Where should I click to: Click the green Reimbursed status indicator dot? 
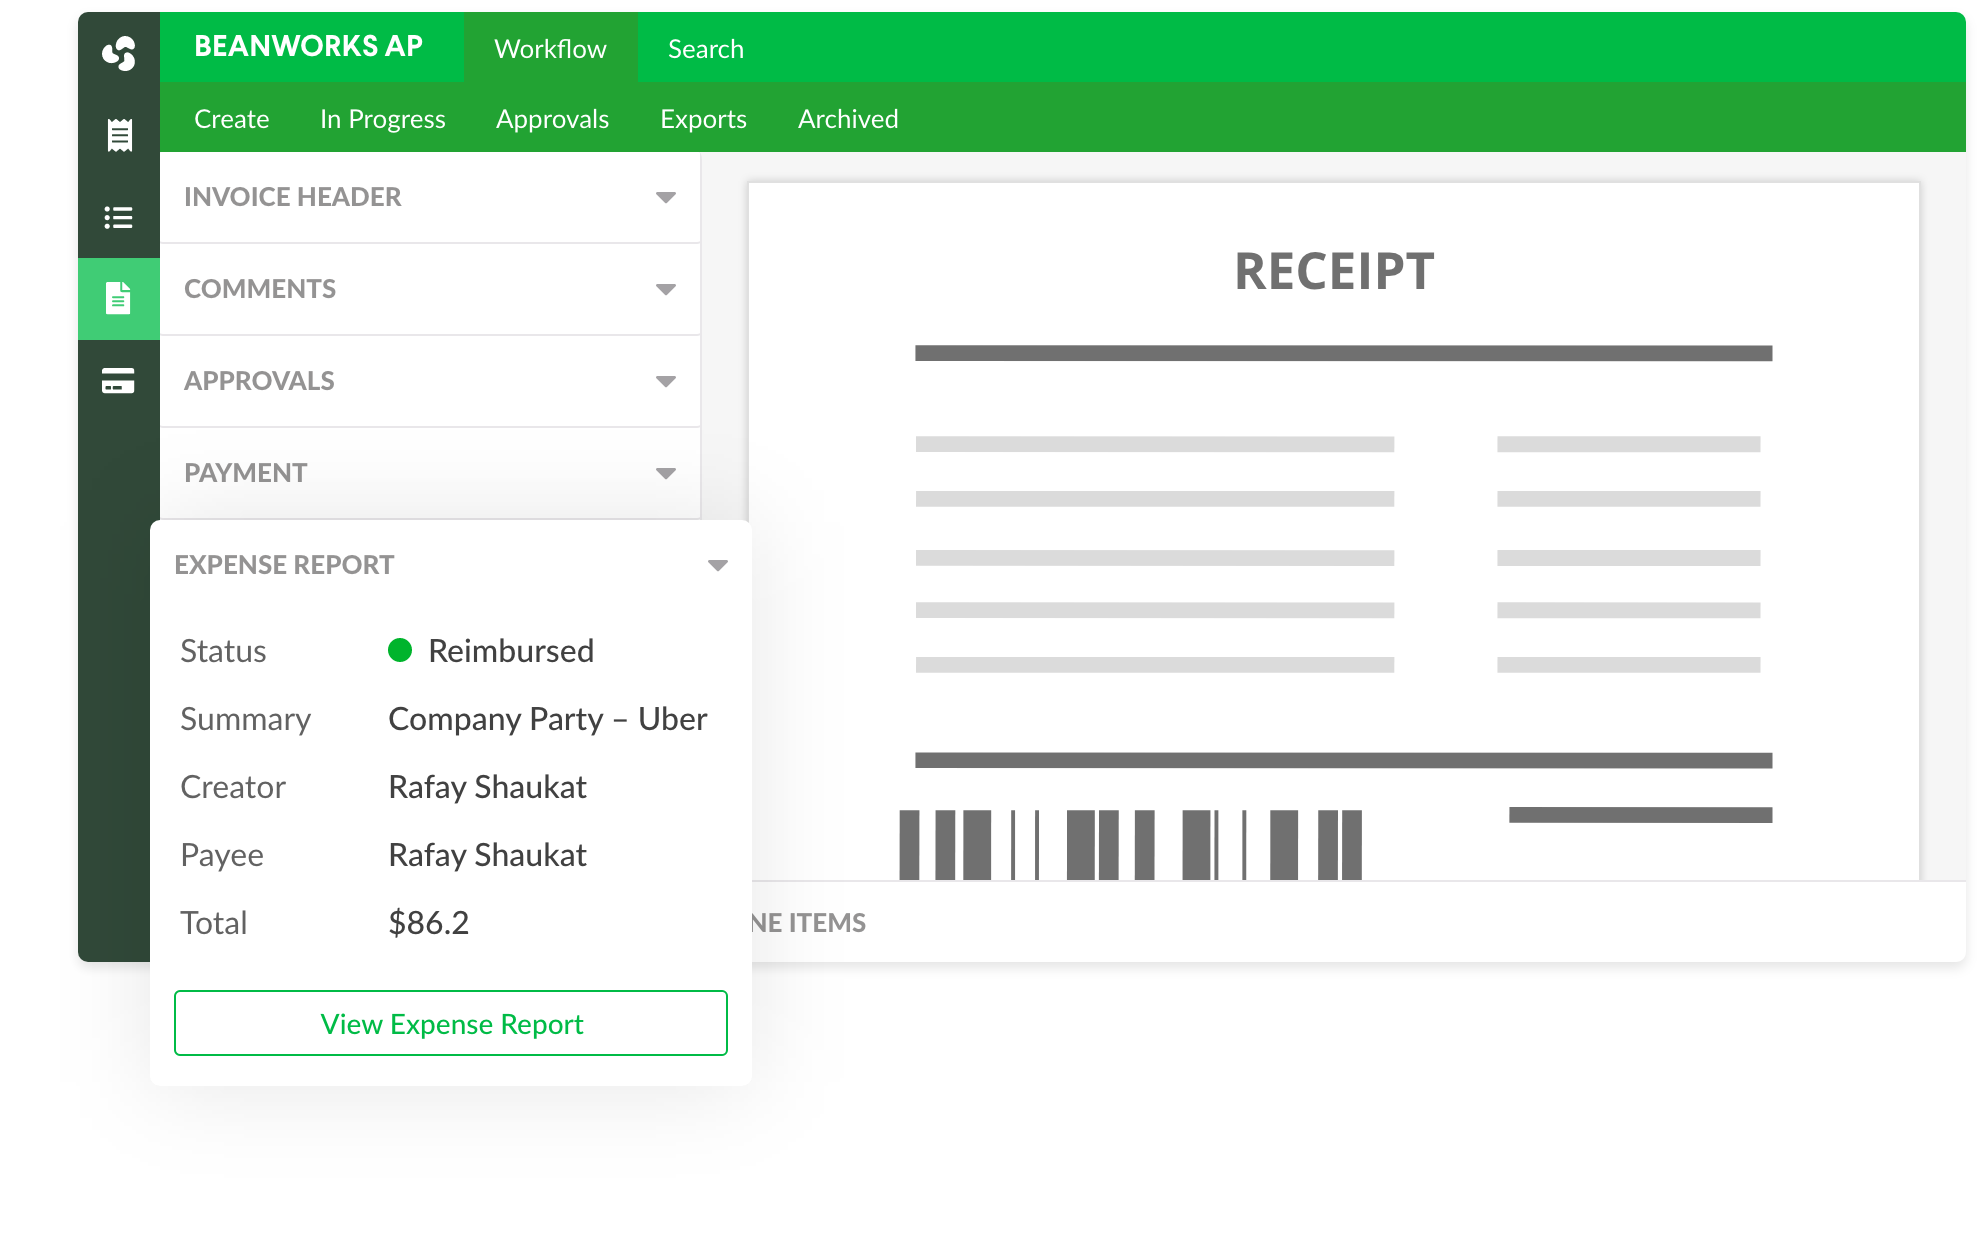click(400, 651)
